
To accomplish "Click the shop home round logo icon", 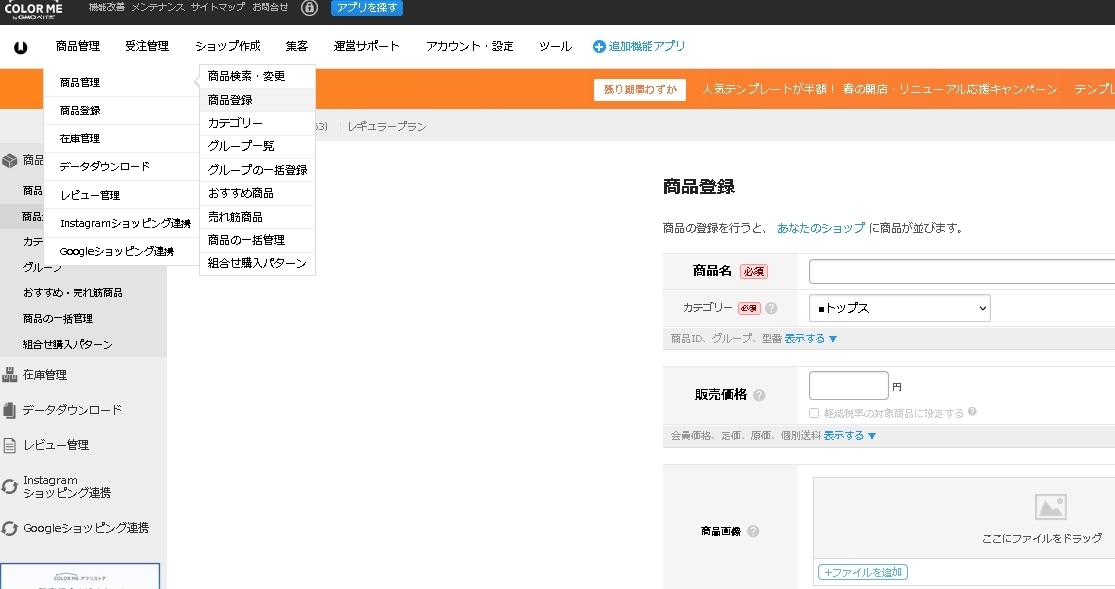I will tap(21, 47).
